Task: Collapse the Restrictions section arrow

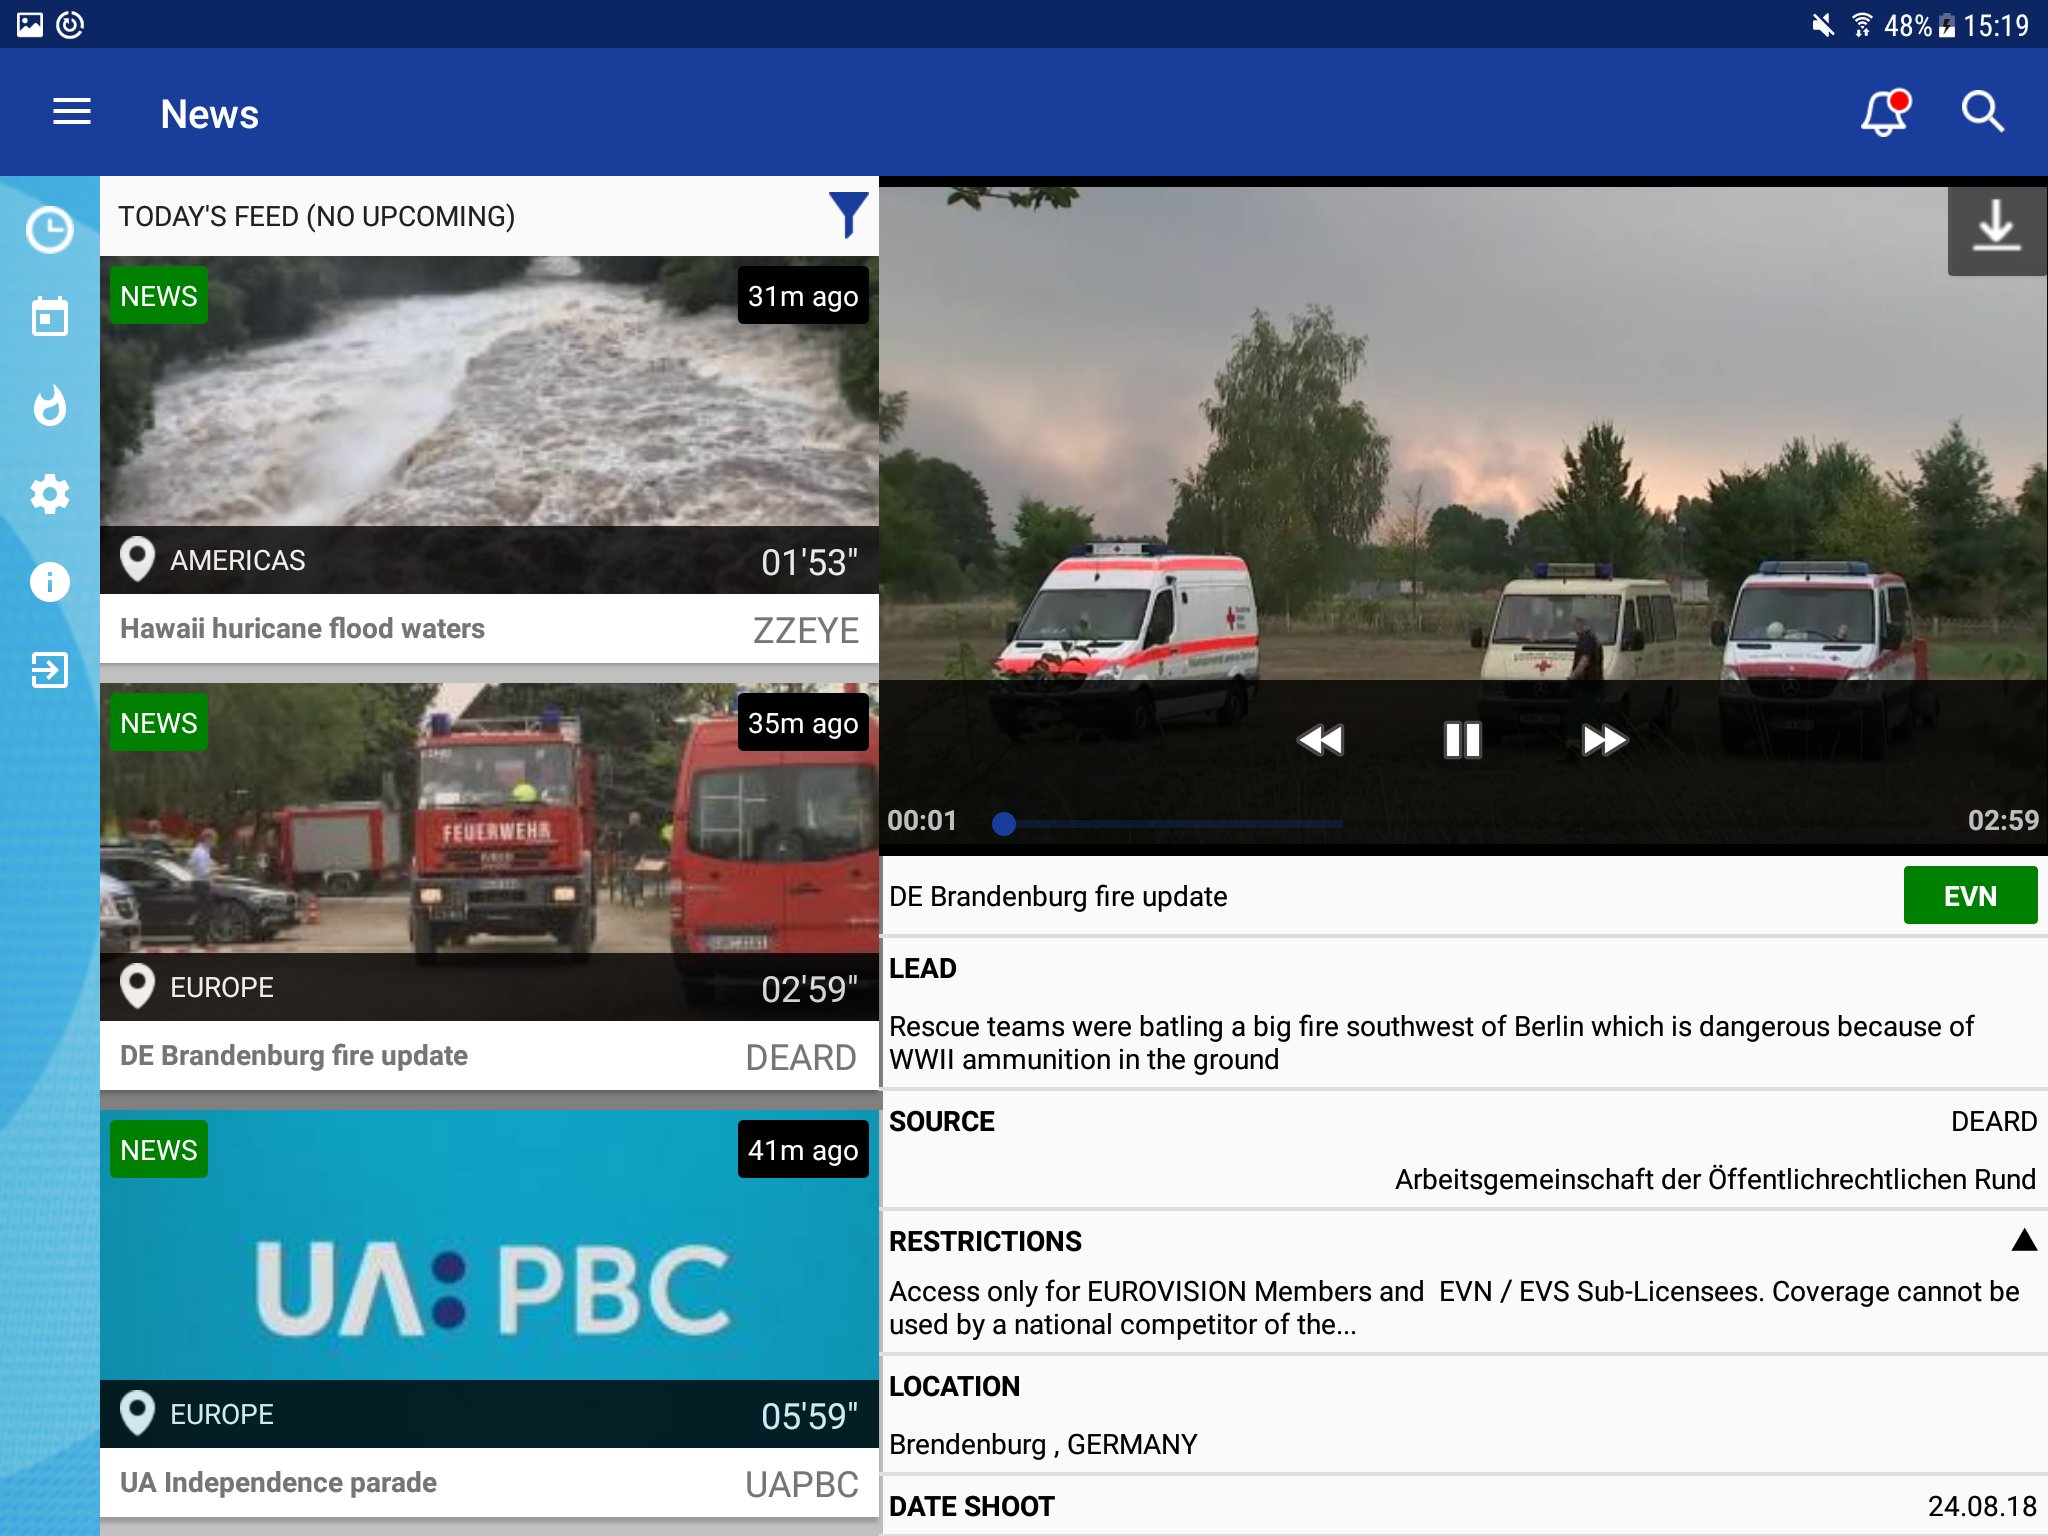Action: pyautogui.click(x=2023, y=1241)
